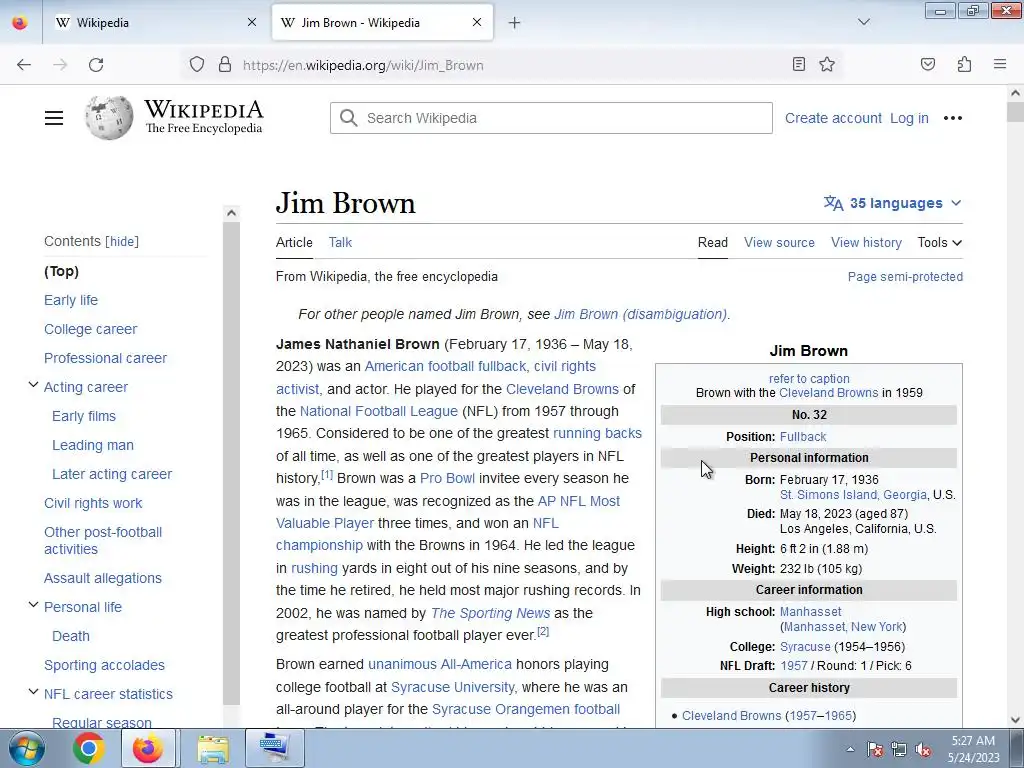Go to Assault allegations section
The height and width of the screenshot is (768, 1024).
103,578
